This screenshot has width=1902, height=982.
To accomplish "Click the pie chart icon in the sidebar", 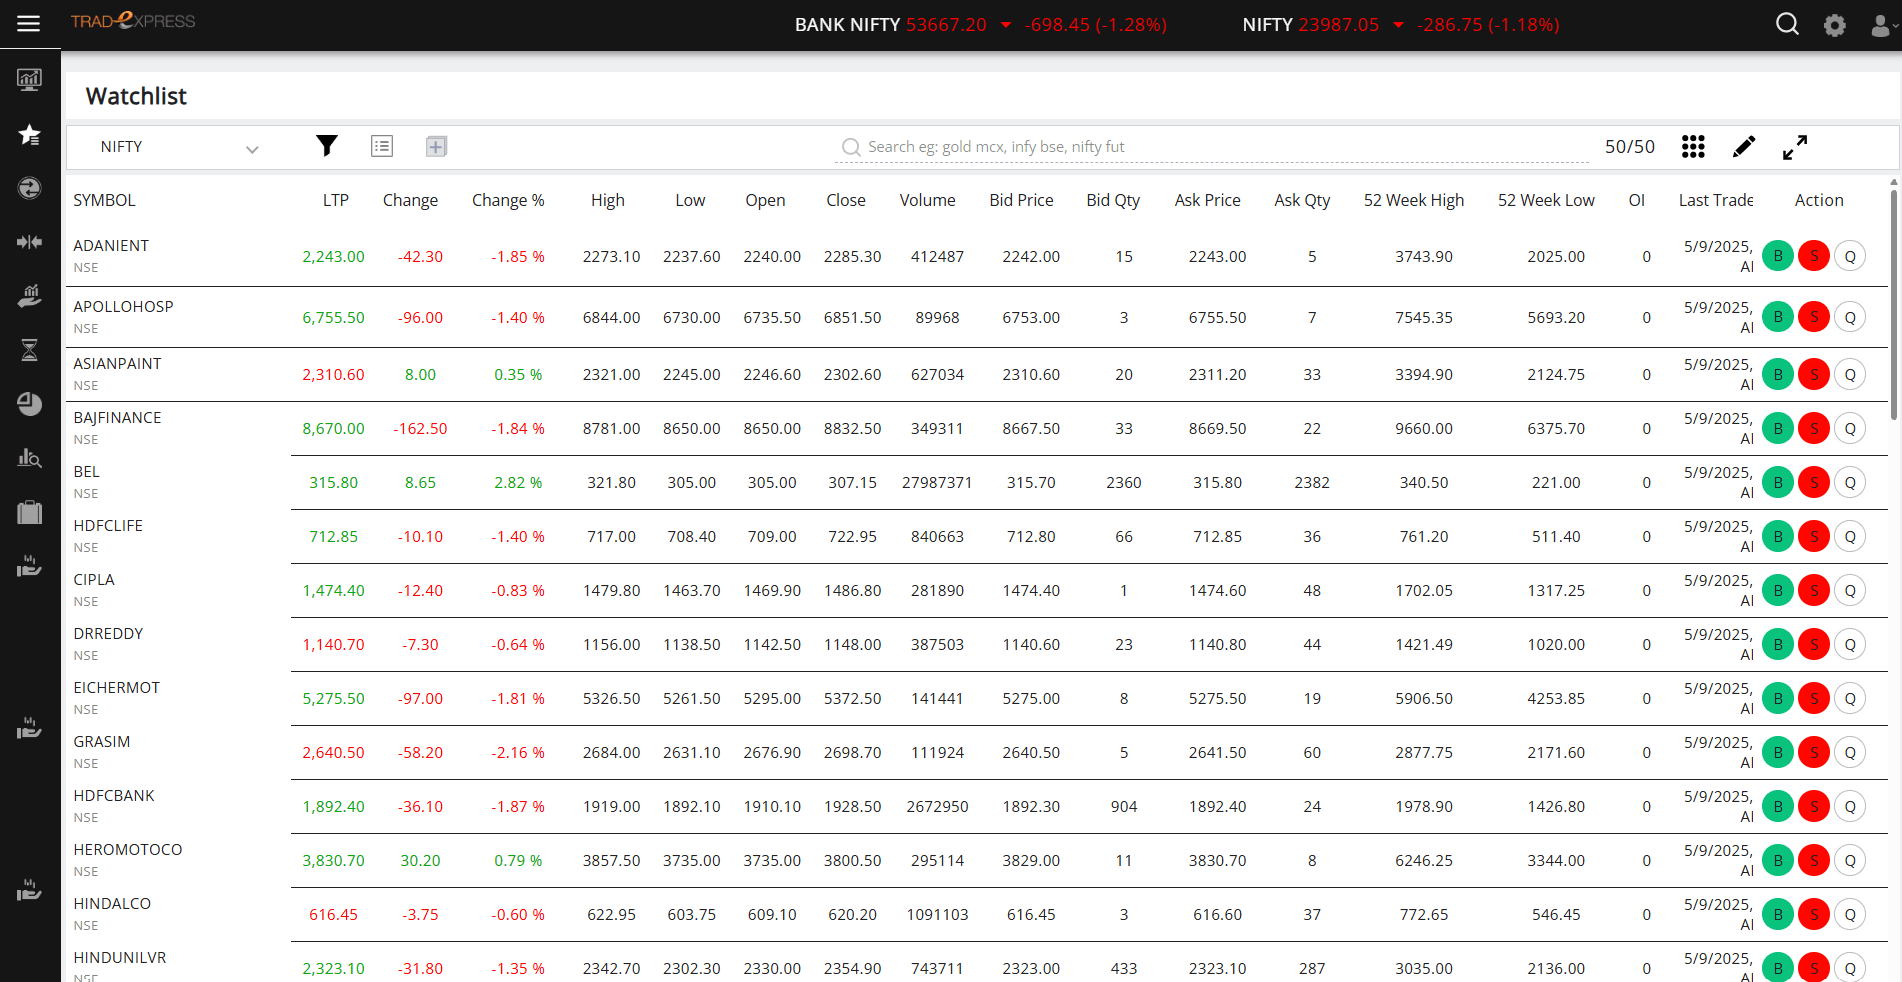I will click(x=29, y=404).
